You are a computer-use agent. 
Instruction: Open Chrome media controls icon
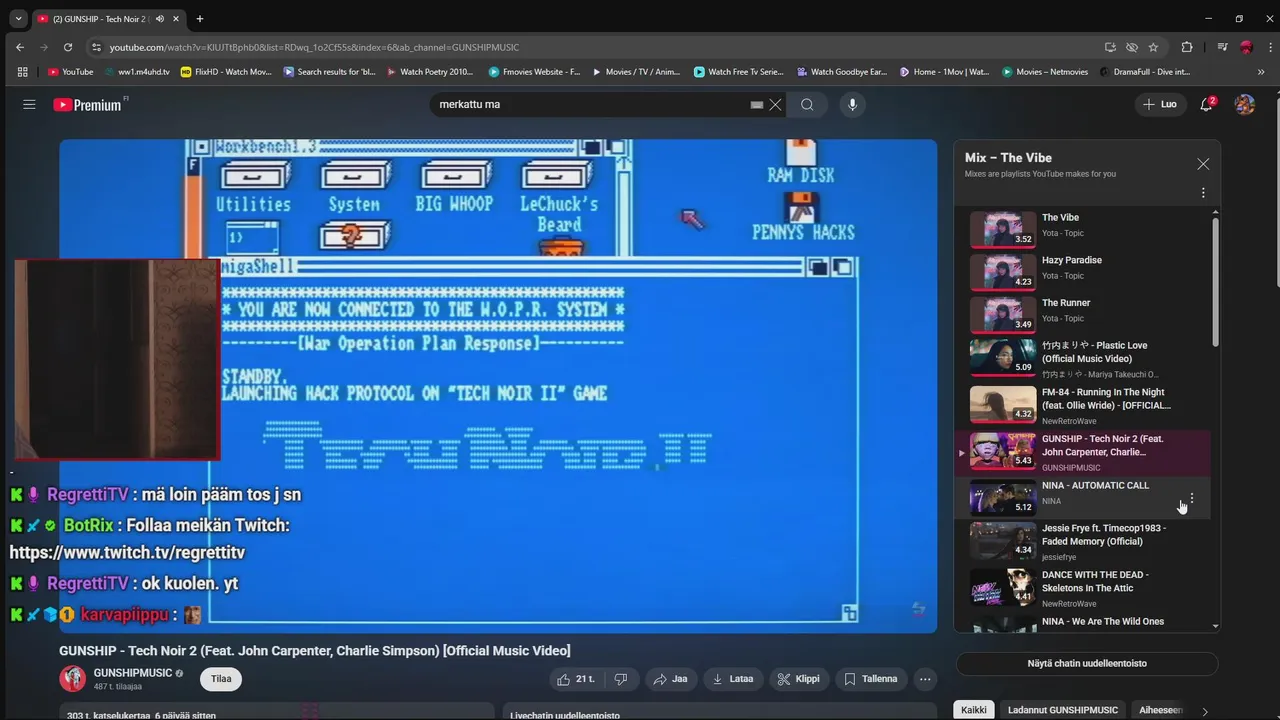click(x=1222, y=47)
